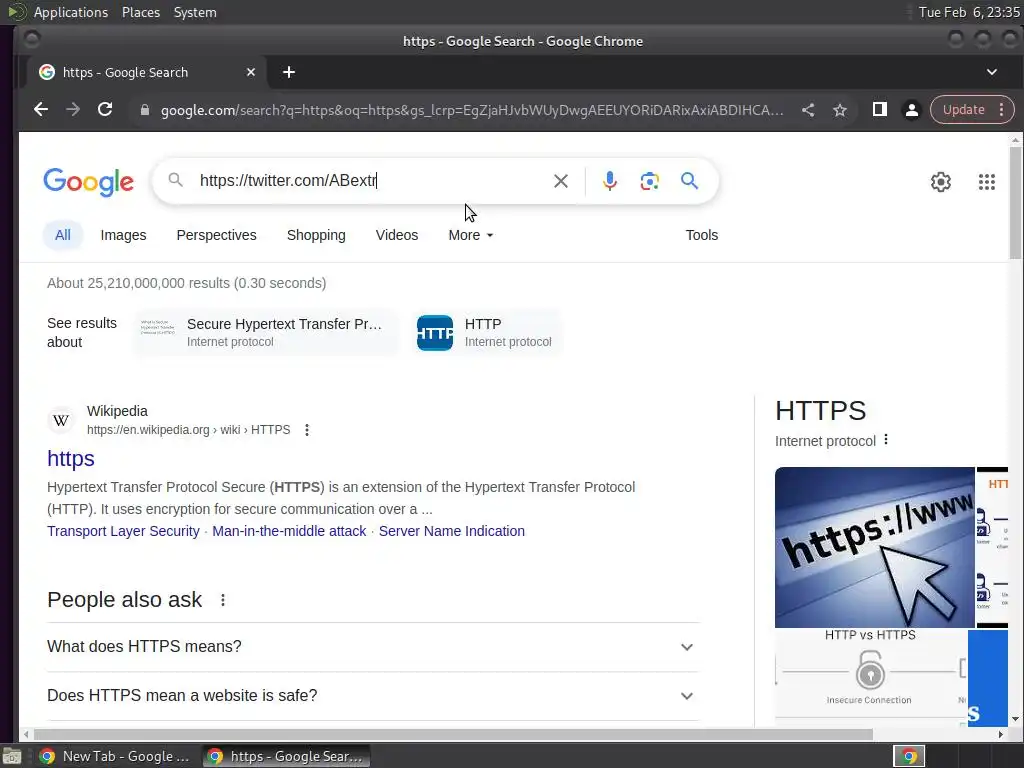Viewport: 1024px width, 768px height.
Task: Expand 'What does HTTPS means?' question
Action: (x=373, y=647)
